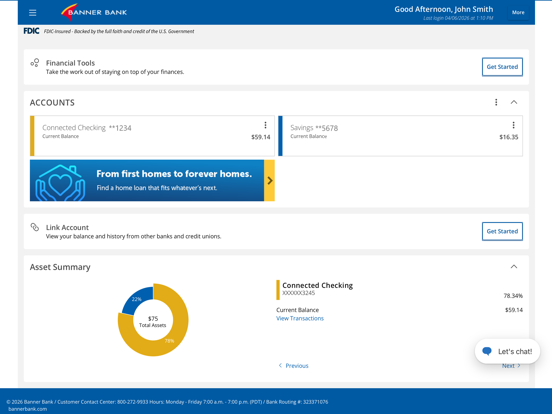Click the yellow arrow on home loan banner
The width and height of the screenshot is (552, 414).
[x=269, y=181]
